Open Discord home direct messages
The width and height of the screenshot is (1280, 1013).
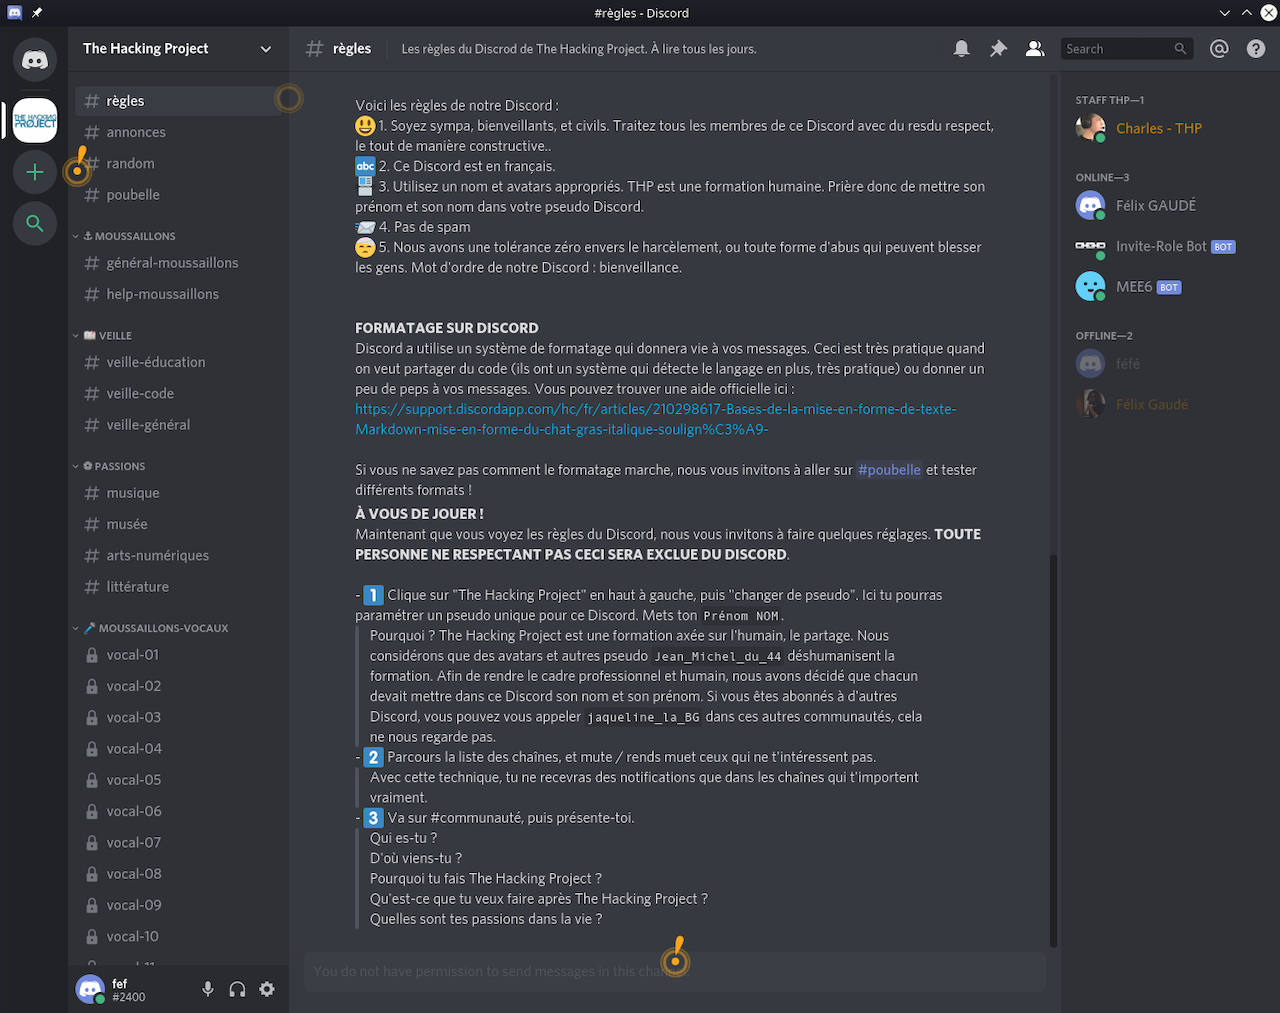point(35,61)
